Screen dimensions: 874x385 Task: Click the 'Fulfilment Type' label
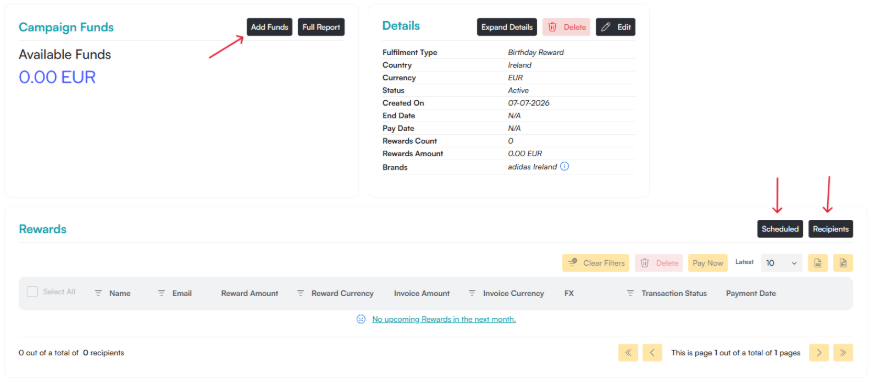click(x=410, y=52)
